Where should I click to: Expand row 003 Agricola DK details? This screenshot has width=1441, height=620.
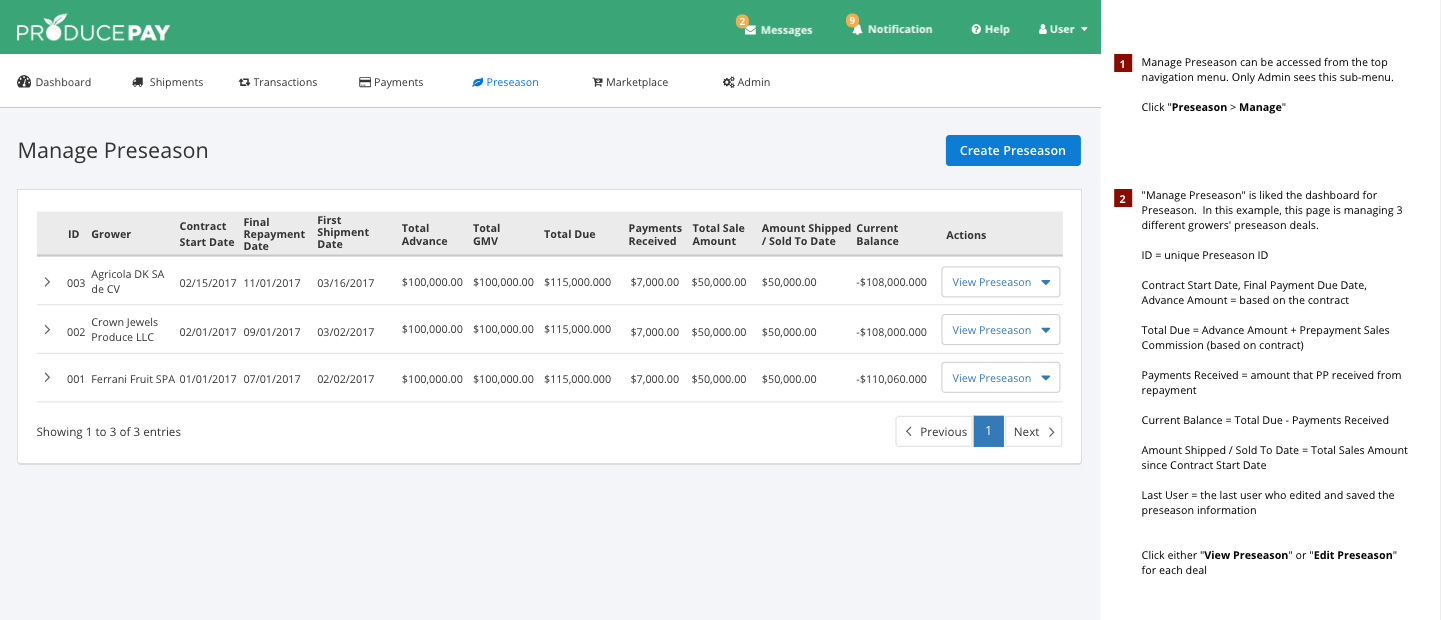point(47,282)
